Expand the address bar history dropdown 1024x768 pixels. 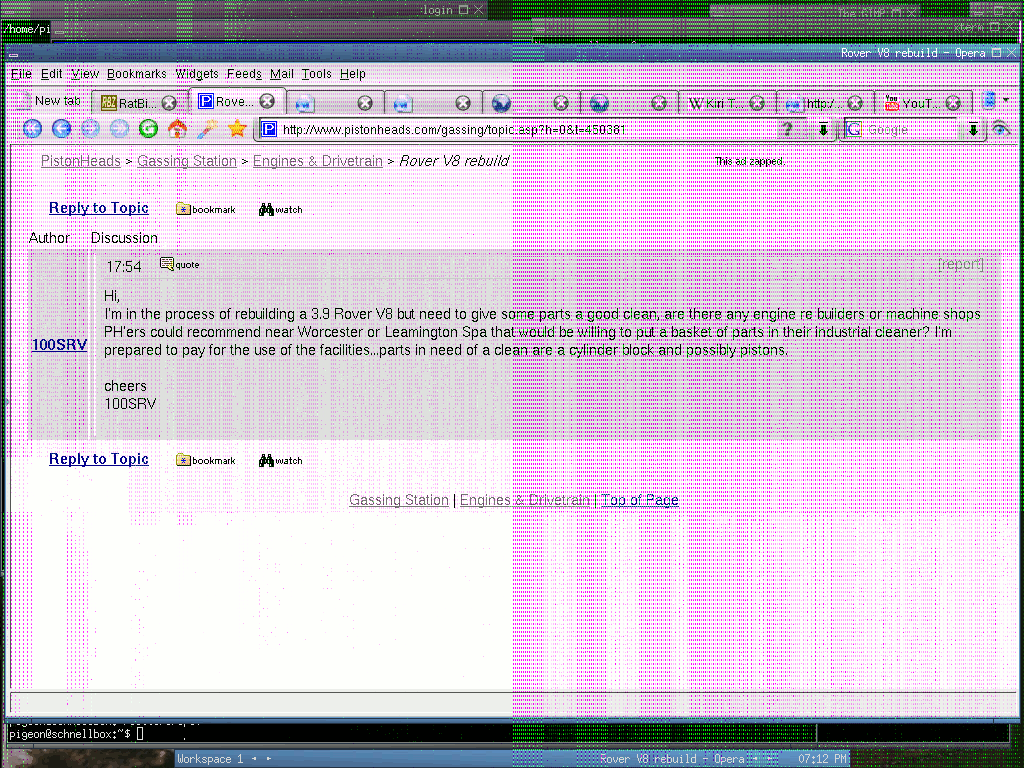tap(823, 129)
